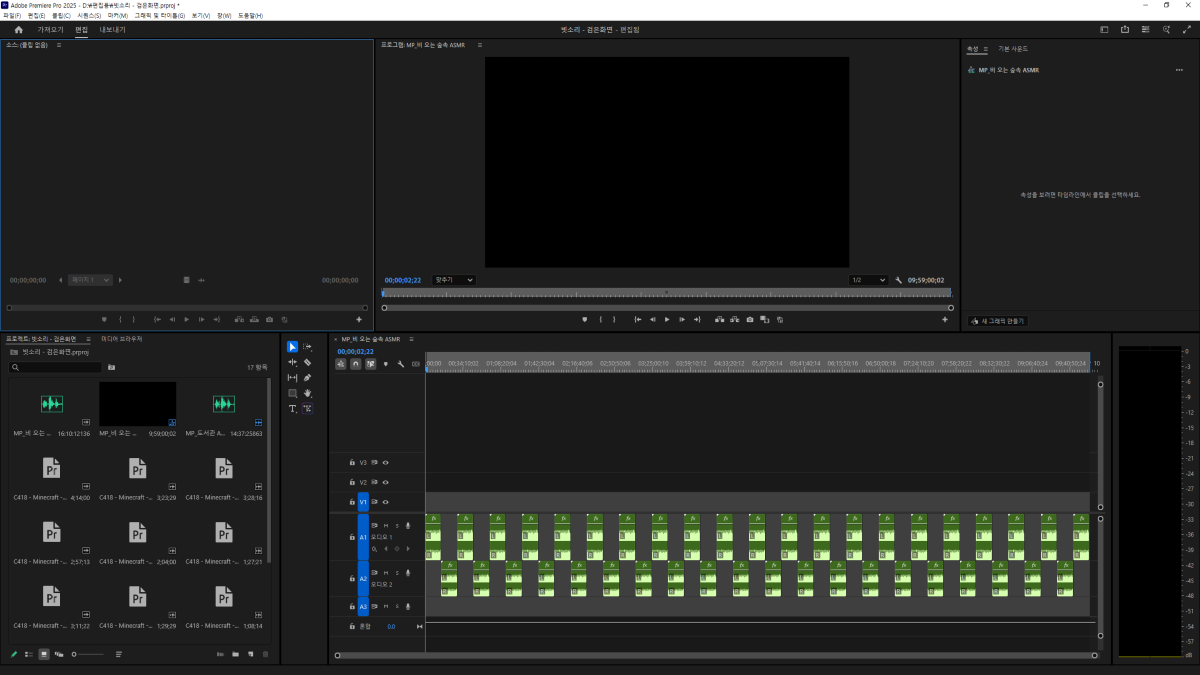Viewport: 1200px width, 675px height.
Task: Click Program monitor zoom scroll bar
Action: coord(667,307)
